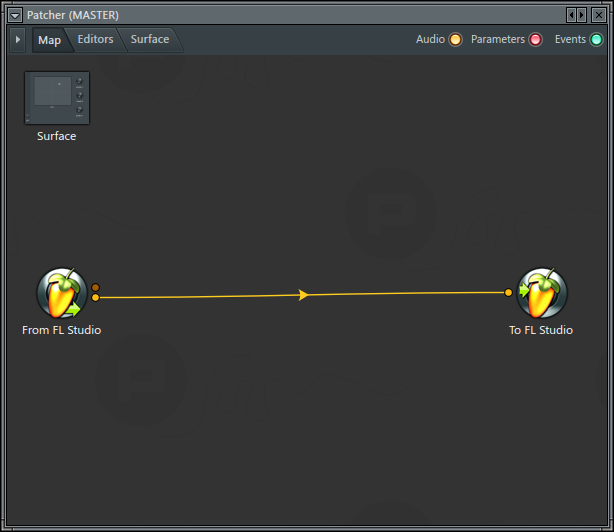
Task: Switch to the Map tab
Action: (x=49, y=40)
